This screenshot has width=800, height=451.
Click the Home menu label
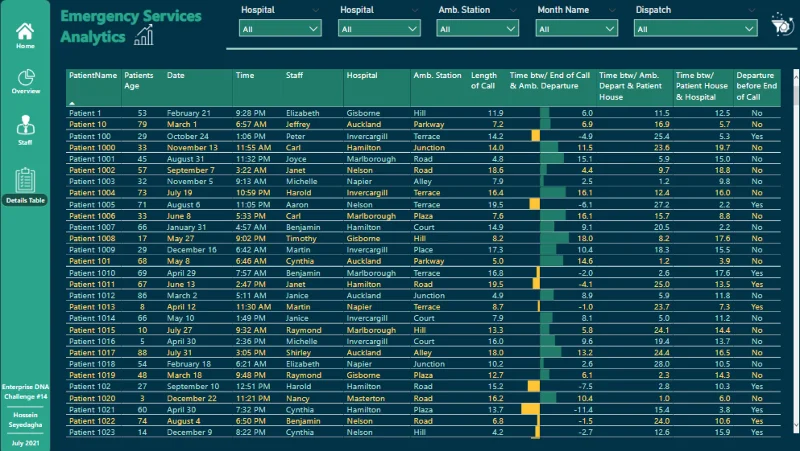[x=25, y=46]
